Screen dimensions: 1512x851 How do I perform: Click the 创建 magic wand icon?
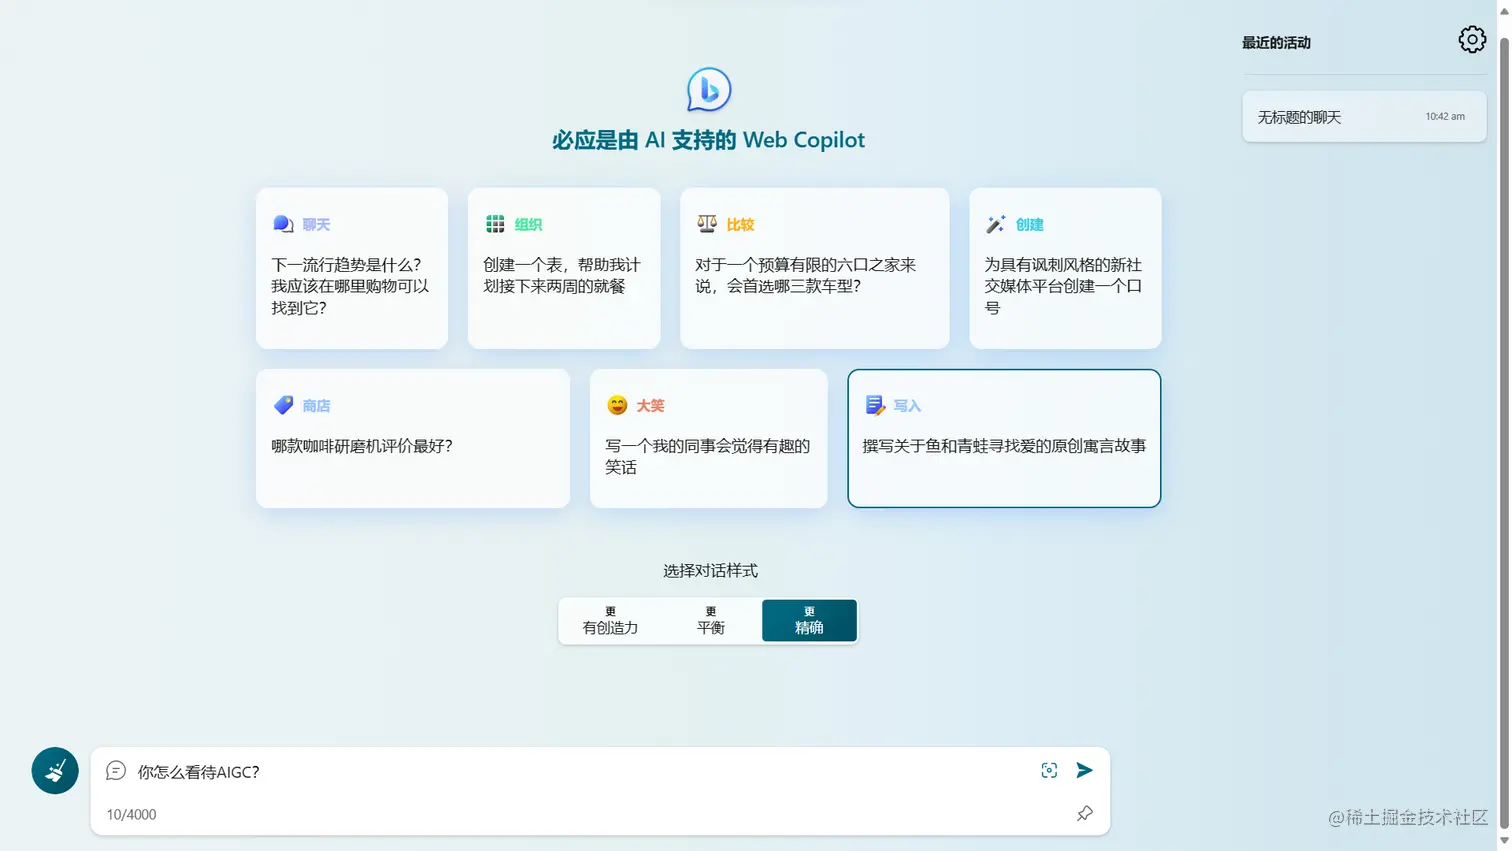coord(995,224)
